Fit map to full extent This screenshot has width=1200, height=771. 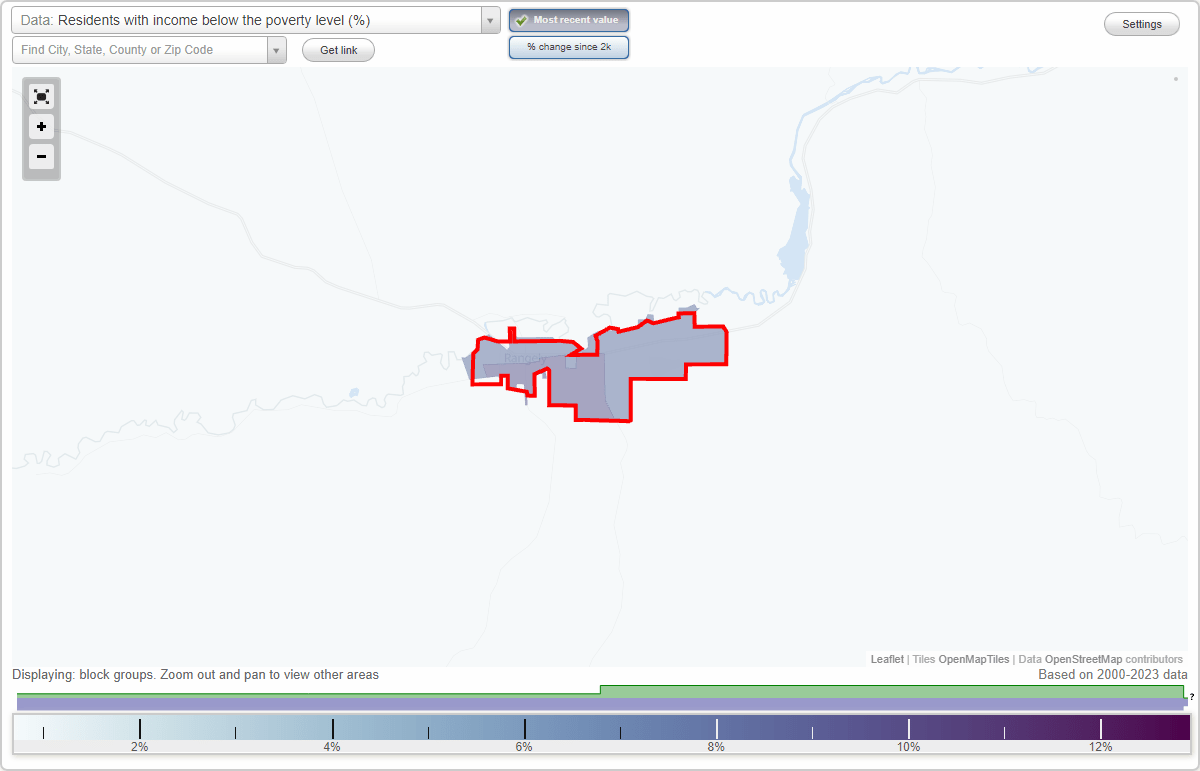(x=41, y=96)
